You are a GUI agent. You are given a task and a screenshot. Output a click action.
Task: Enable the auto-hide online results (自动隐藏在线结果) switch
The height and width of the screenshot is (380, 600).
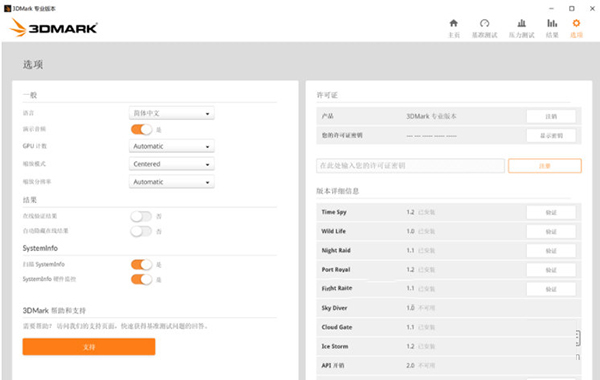[x=141, y=231]
